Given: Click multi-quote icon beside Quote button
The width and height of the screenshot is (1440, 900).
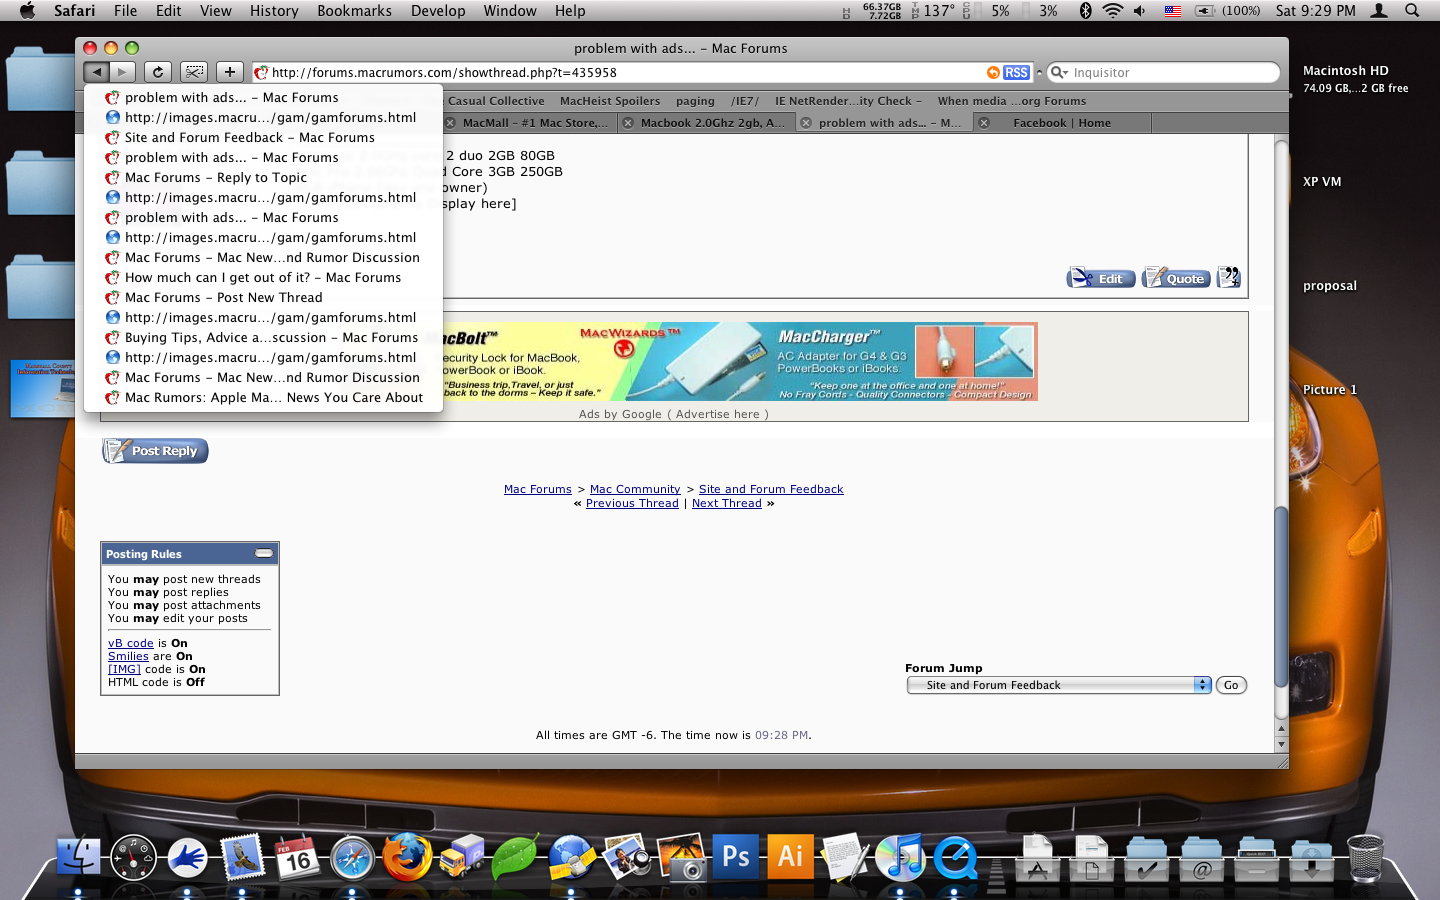Looking at the screenshot, I should coord(1229,277).
